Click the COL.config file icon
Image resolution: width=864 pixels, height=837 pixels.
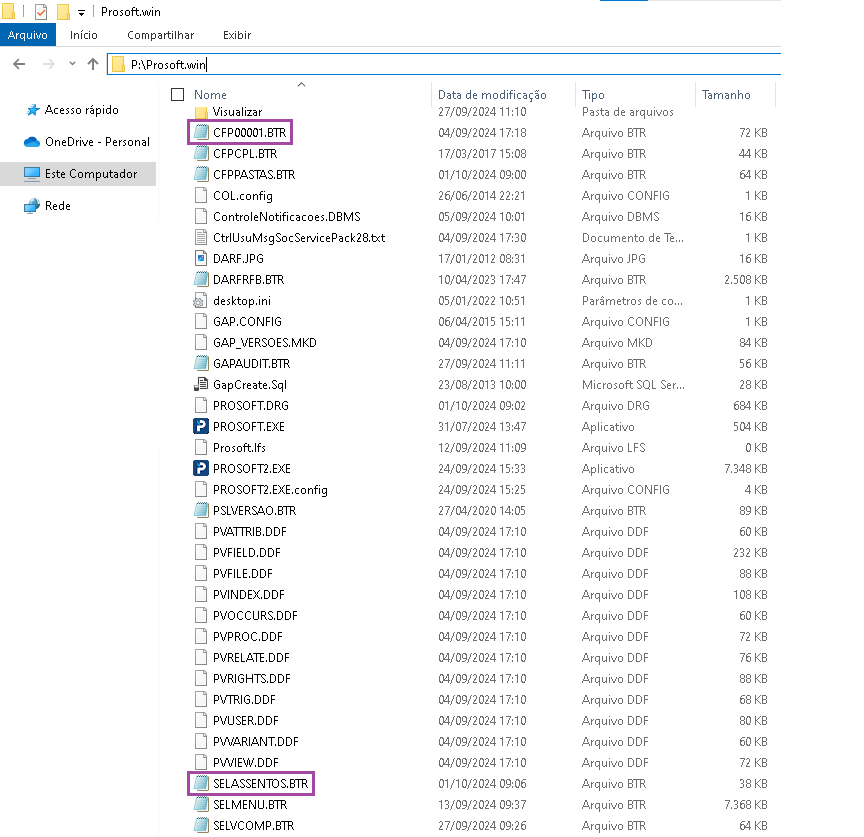(x=201, y=196)
